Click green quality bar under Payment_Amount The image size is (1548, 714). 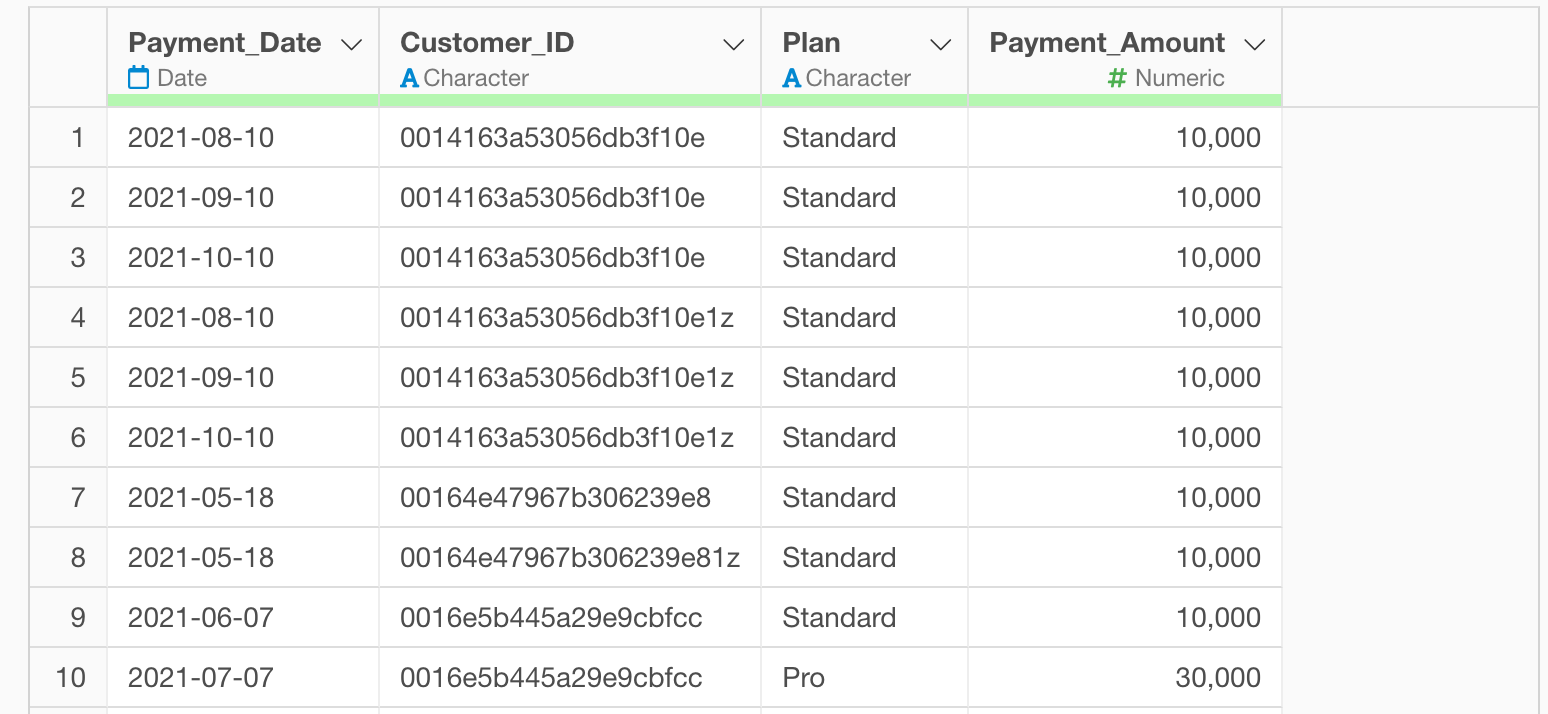pos(1124,100)
